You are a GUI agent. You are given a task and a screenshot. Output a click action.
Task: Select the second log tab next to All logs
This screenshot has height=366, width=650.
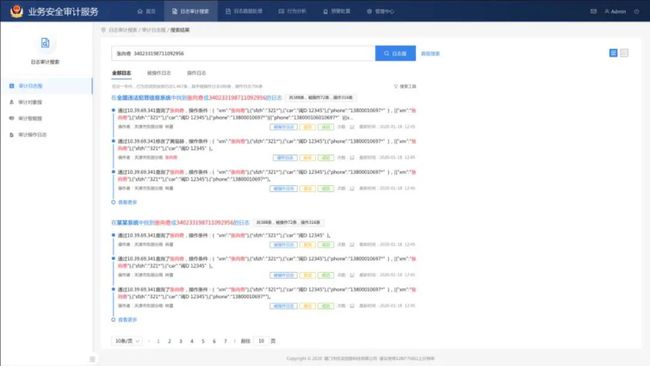pyautogui.click(x=159, y=73)
